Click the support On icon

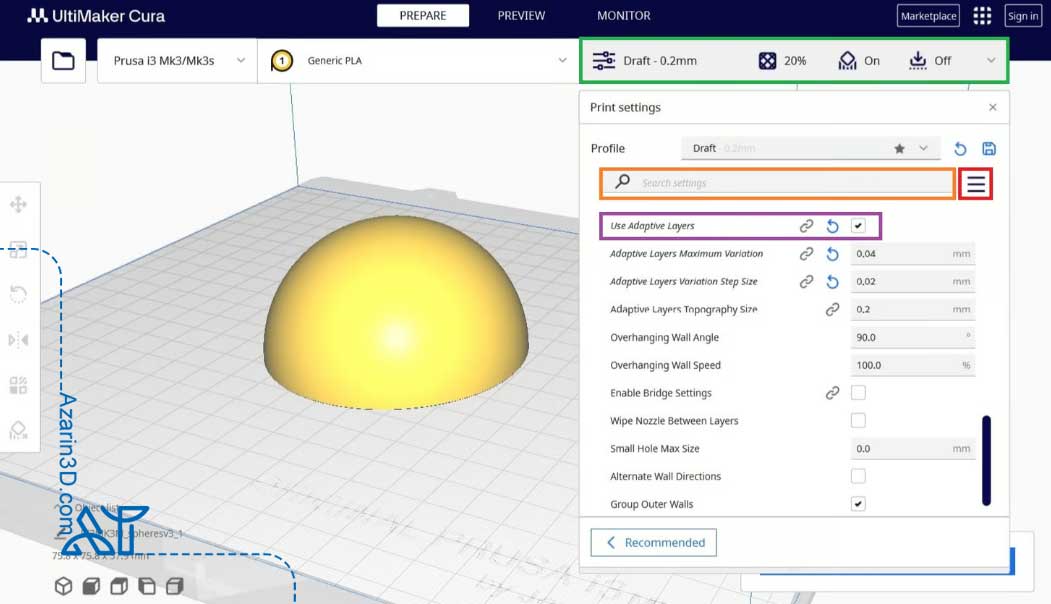847,61
